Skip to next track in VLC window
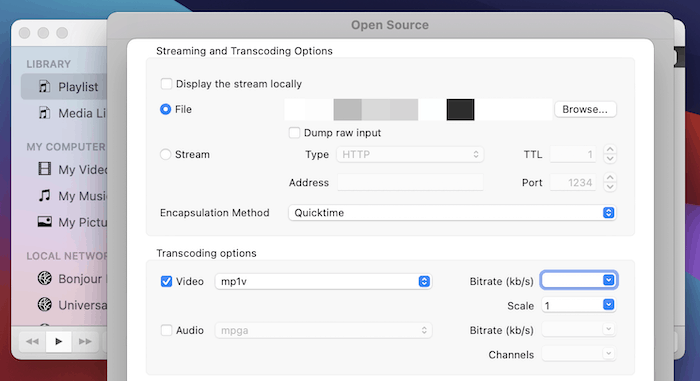The width and height of the screenshot is (700, 381). (85, 341)
